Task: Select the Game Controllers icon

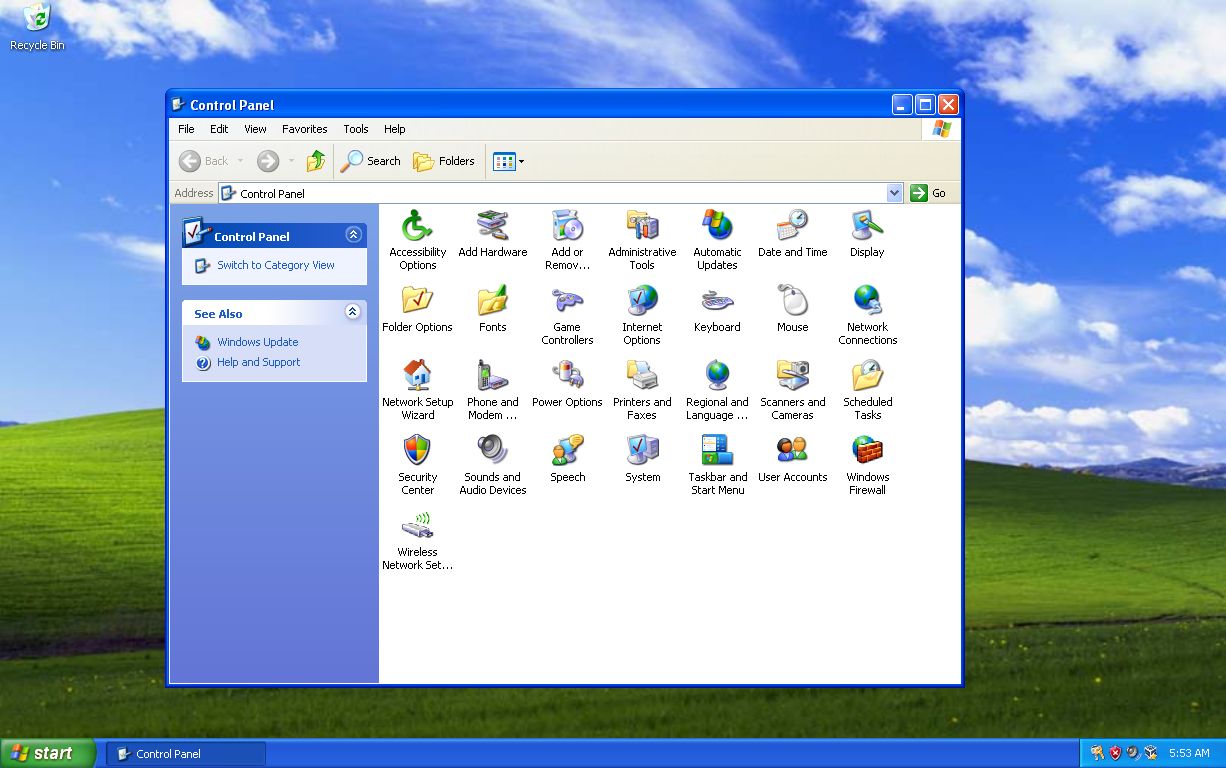Action: pos(567,301)
